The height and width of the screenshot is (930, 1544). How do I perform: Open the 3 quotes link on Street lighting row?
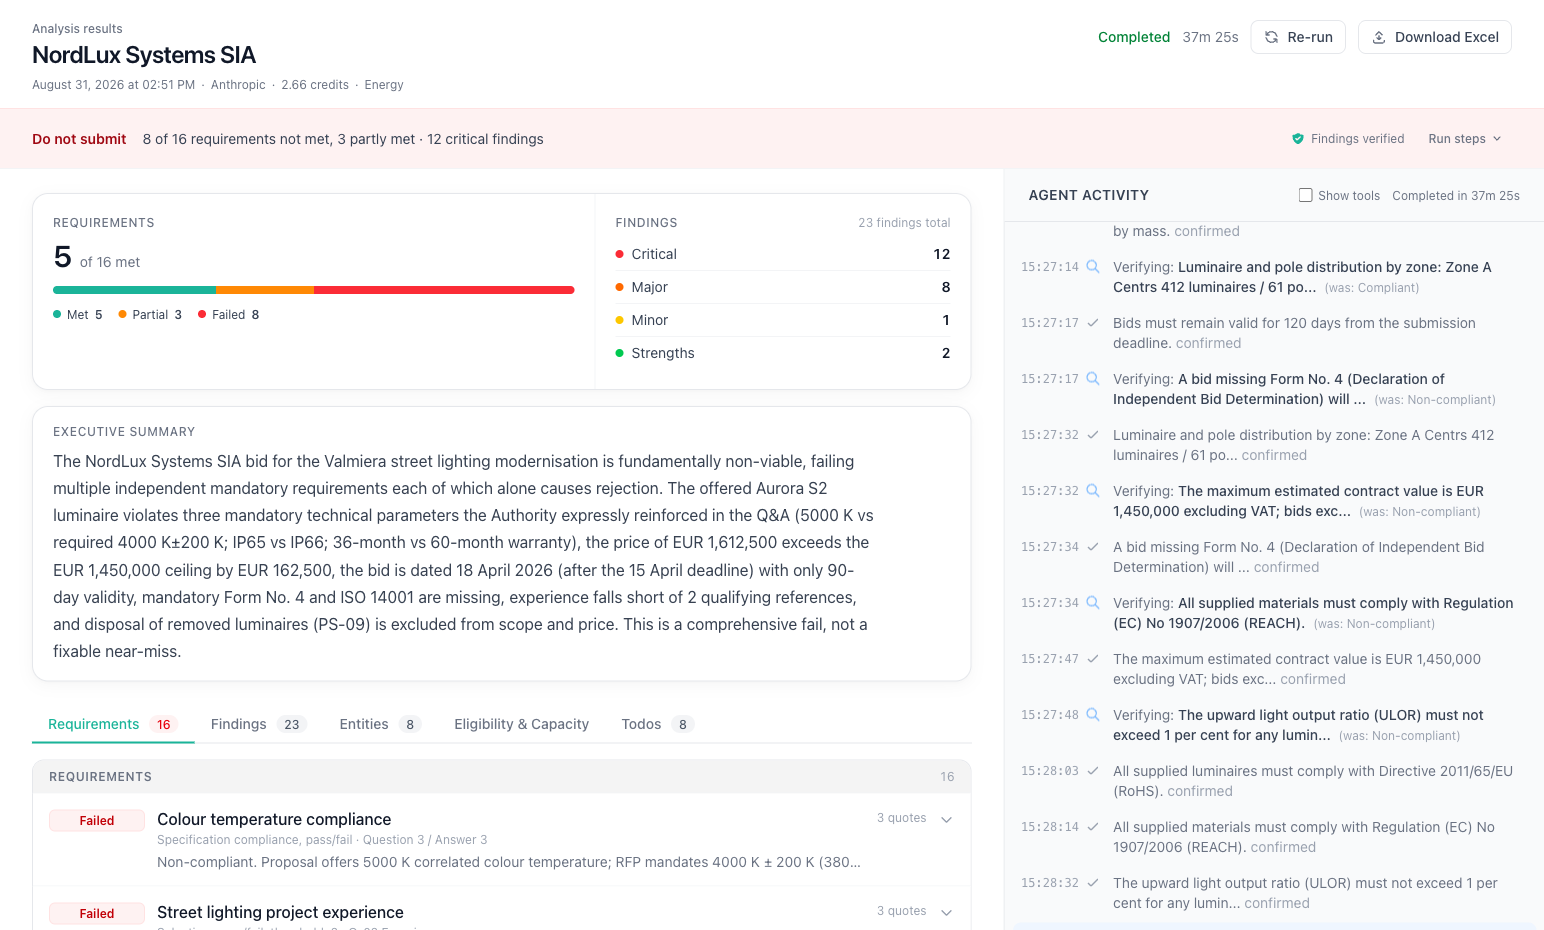(x=901, y=911)
